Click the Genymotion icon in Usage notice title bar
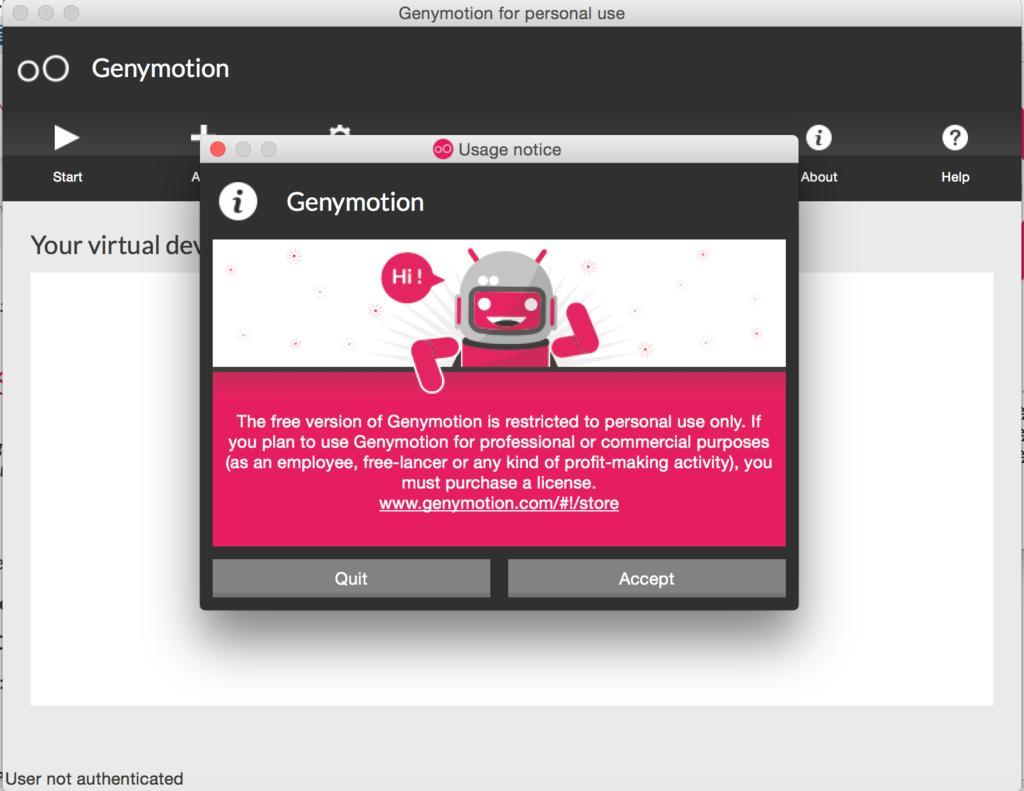Viewport: 1024px width, 791px height. pyautogui.click(x=443, y=149)
